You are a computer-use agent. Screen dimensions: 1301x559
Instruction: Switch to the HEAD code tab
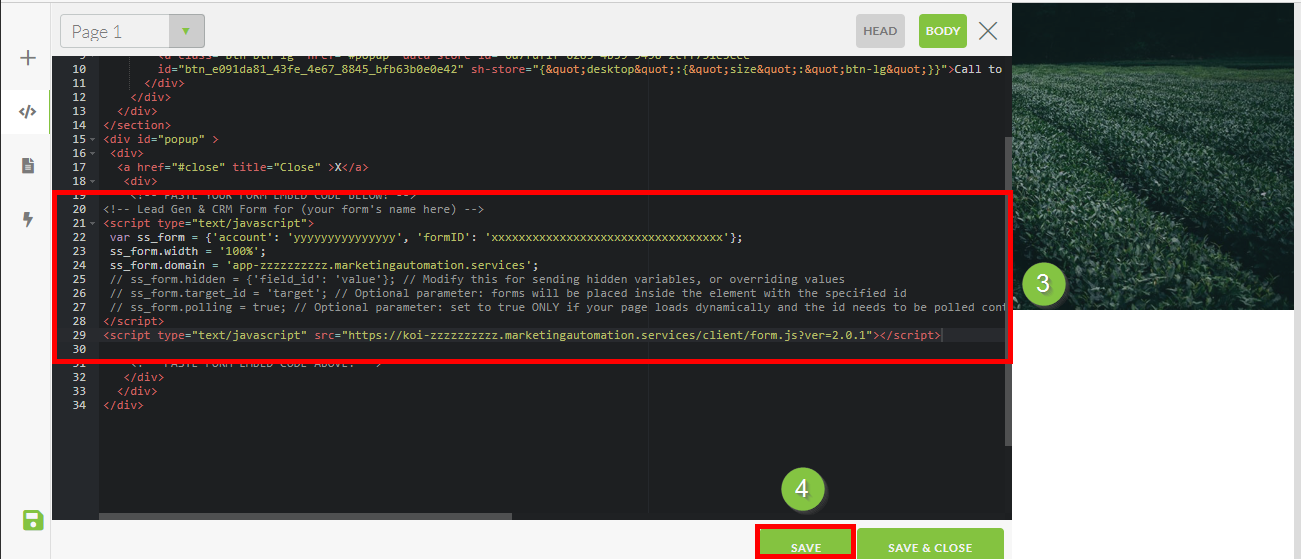click(x=880, y=31)
